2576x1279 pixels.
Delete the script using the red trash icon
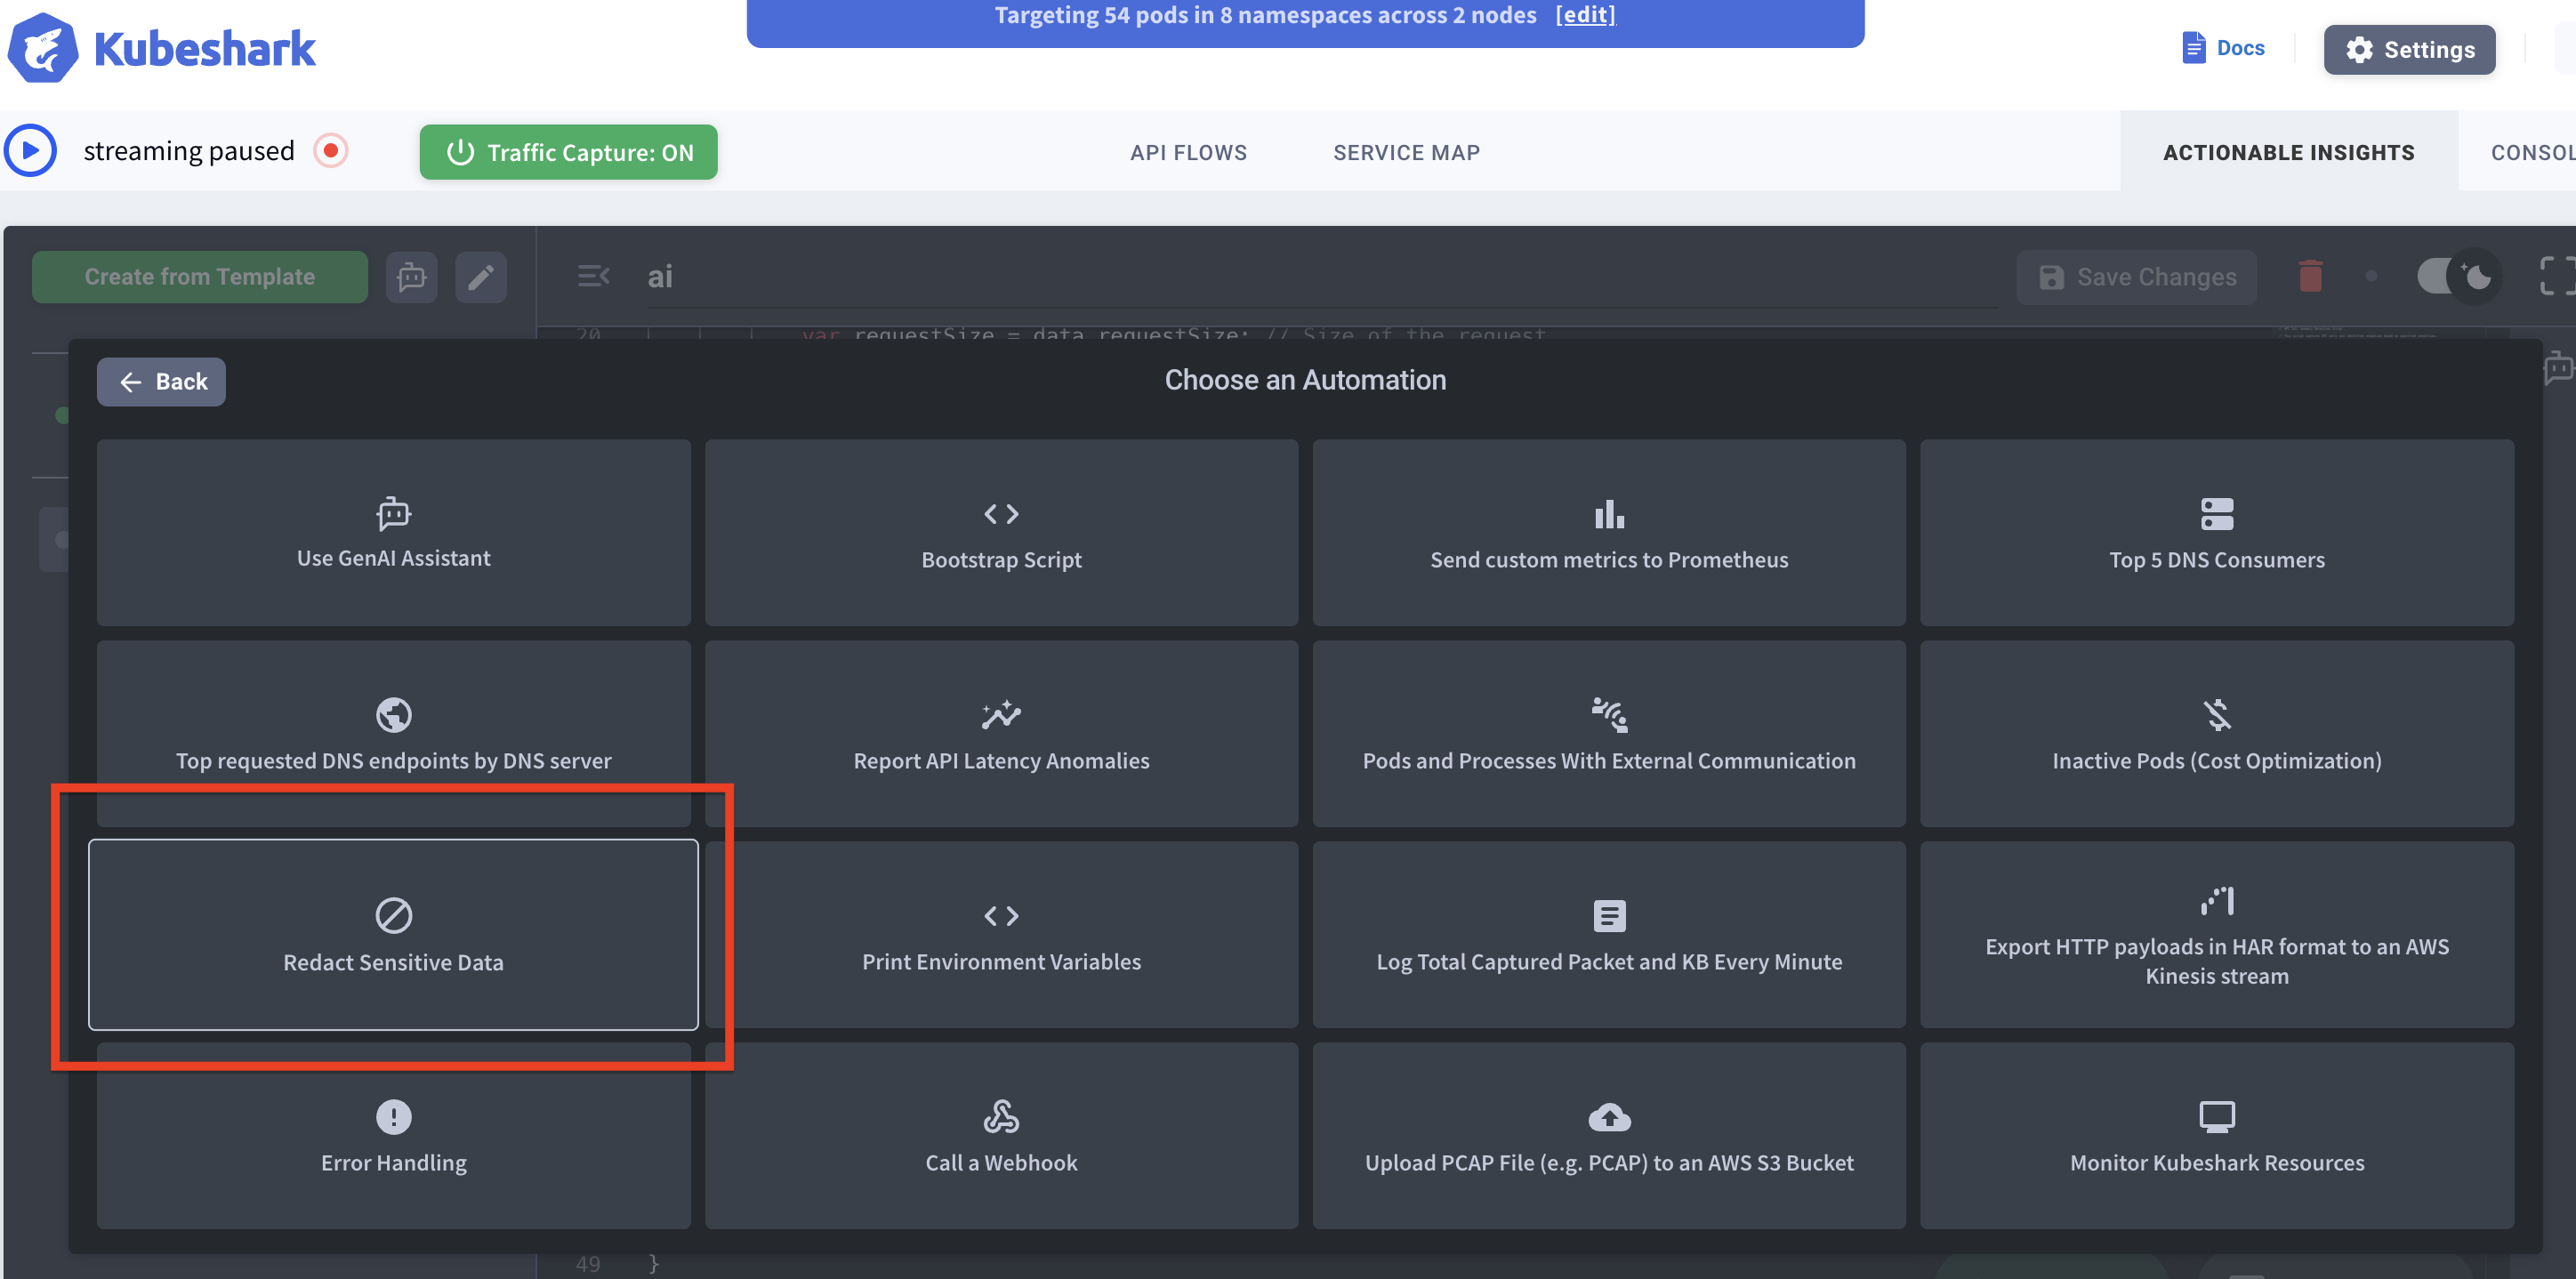pos(2311,277)
